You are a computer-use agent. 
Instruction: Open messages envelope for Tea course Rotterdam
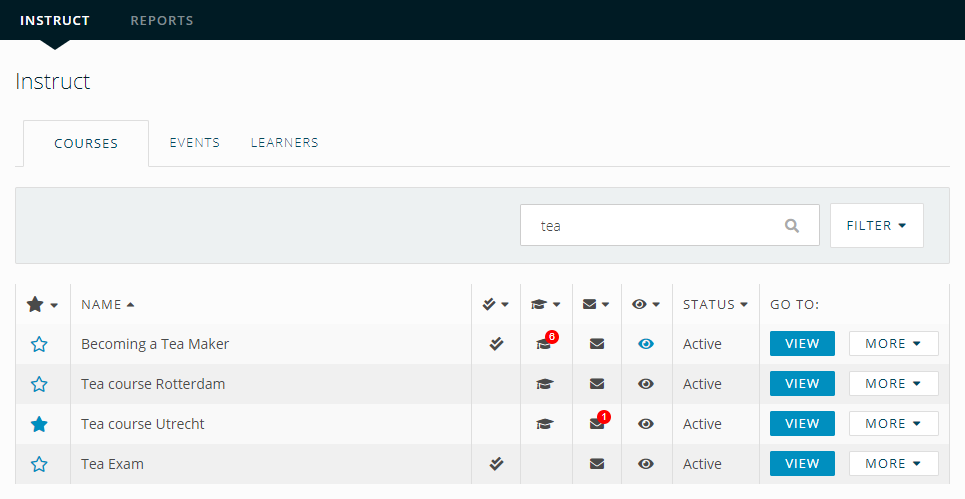point(596,384)
